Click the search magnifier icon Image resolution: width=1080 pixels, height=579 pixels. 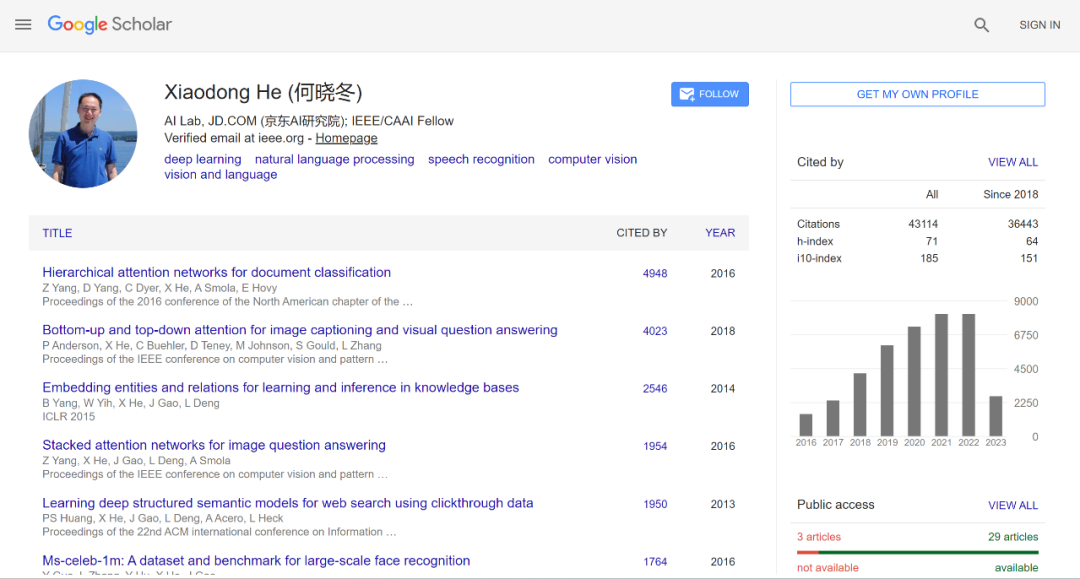(x=981, y=25)
